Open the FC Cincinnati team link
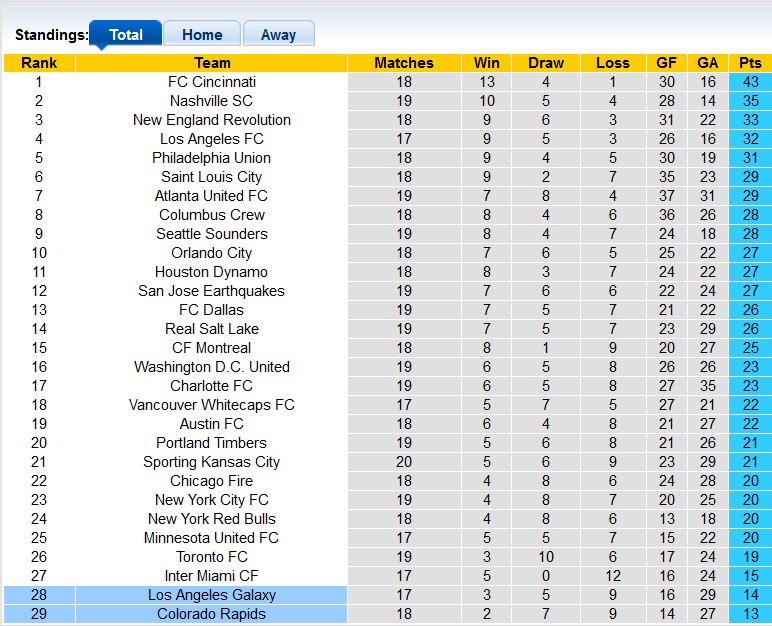772x626 pixels. (212, 82)
